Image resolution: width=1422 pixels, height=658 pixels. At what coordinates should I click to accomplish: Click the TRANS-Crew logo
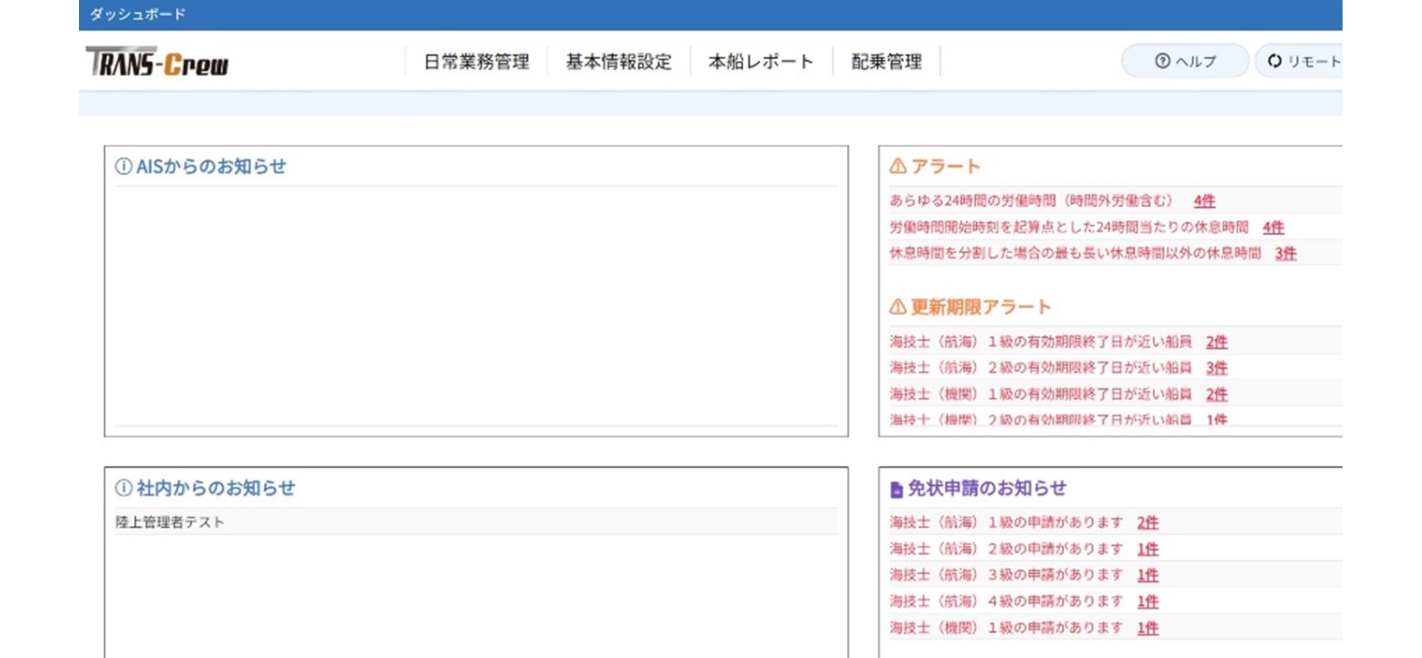[x=157, y=62]
